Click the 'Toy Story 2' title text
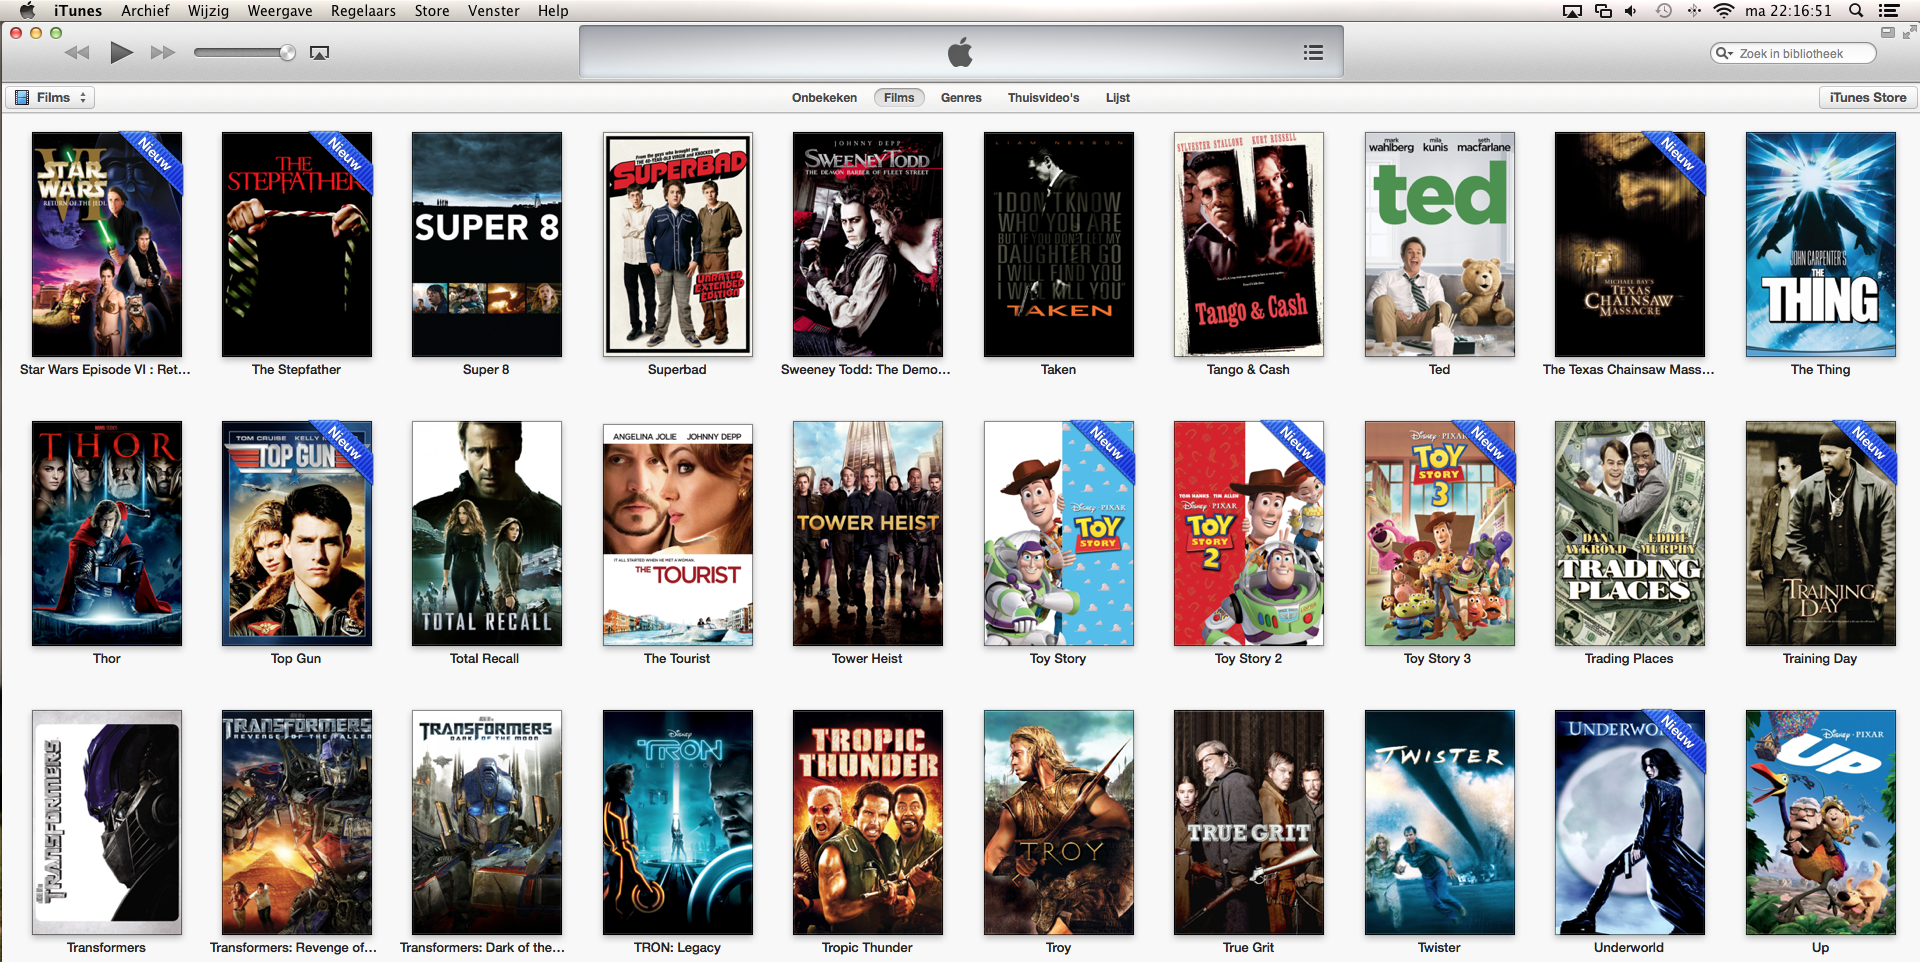The width and height of the screenshot is (1920, 962). (1248, 659)
